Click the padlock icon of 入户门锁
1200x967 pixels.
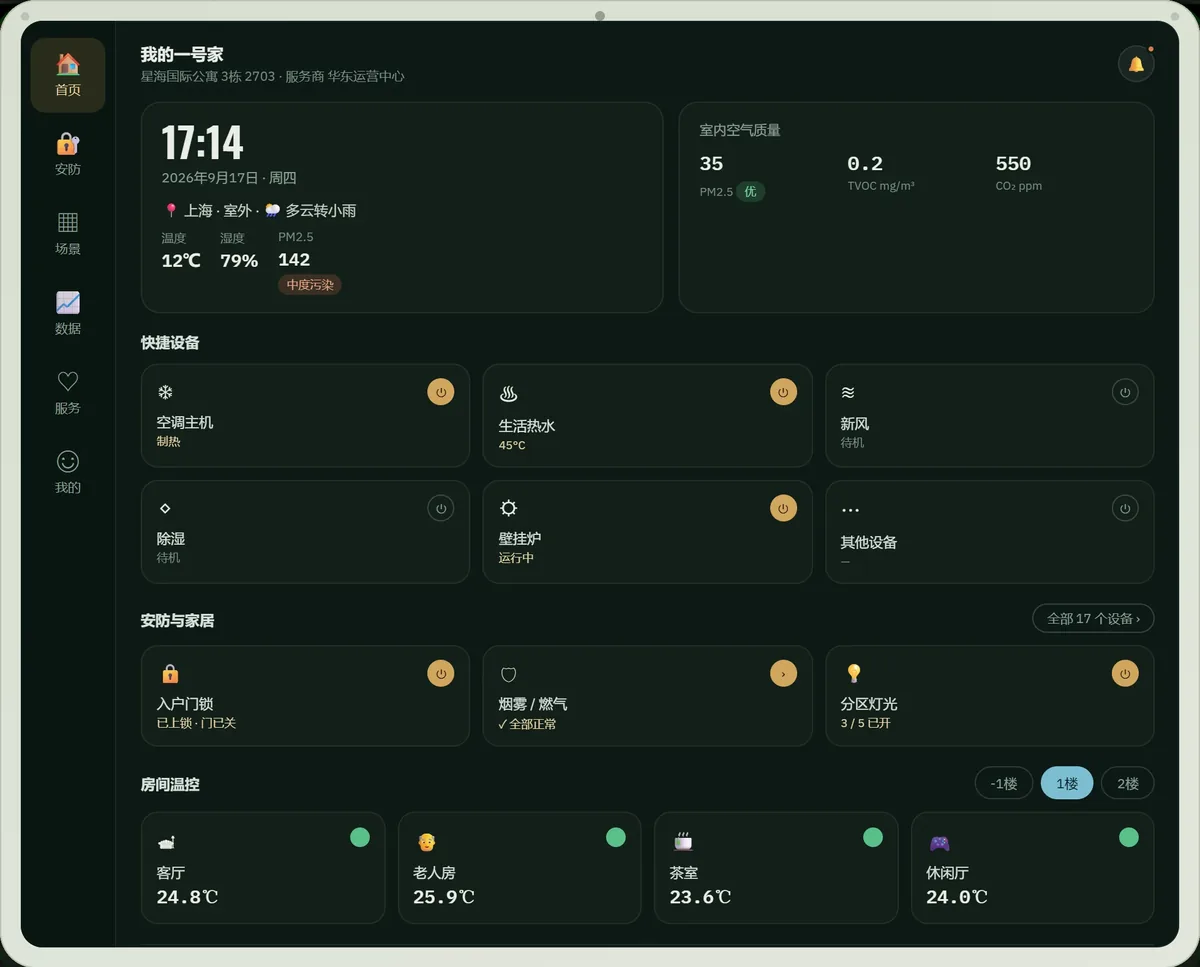coord(170,674)
